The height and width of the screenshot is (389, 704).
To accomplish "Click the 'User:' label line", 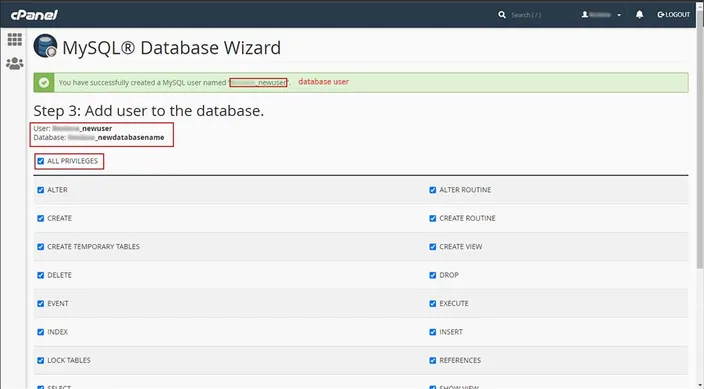I will coord(73,128).
